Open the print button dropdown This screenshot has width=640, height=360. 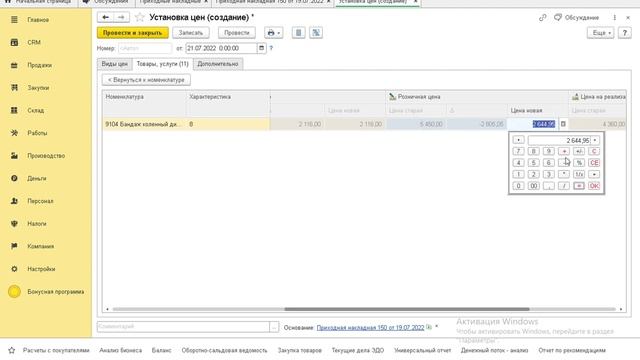click(x=273, y=33)
